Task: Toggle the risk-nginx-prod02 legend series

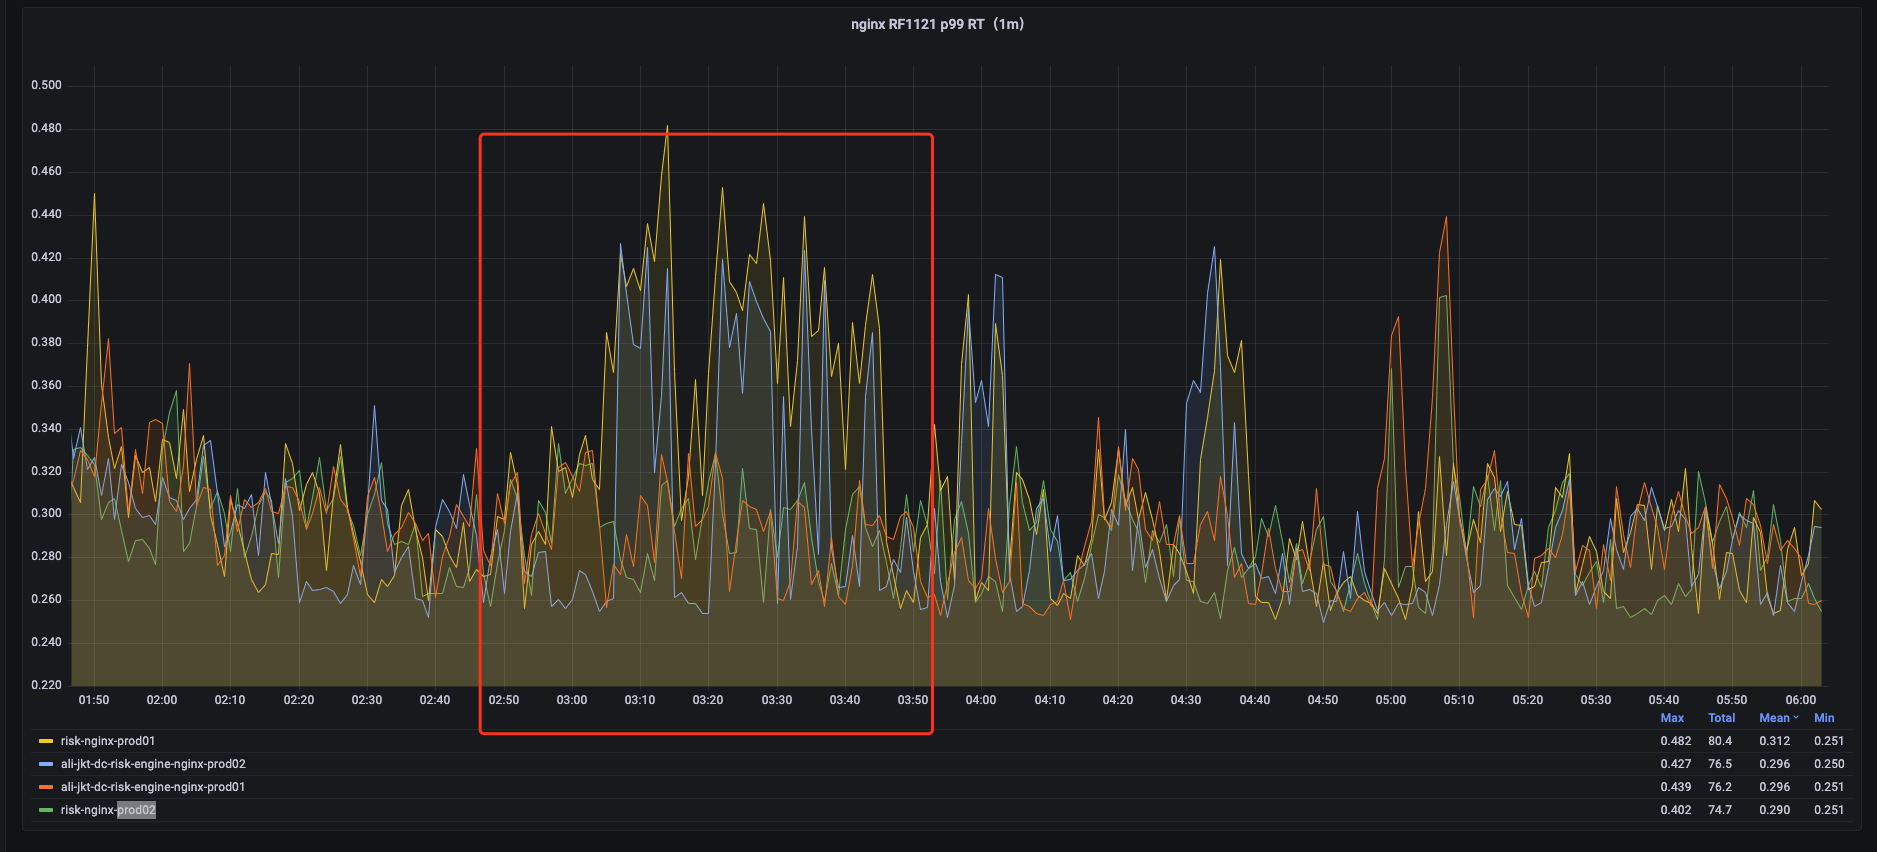Action: (x=108, y=810)
